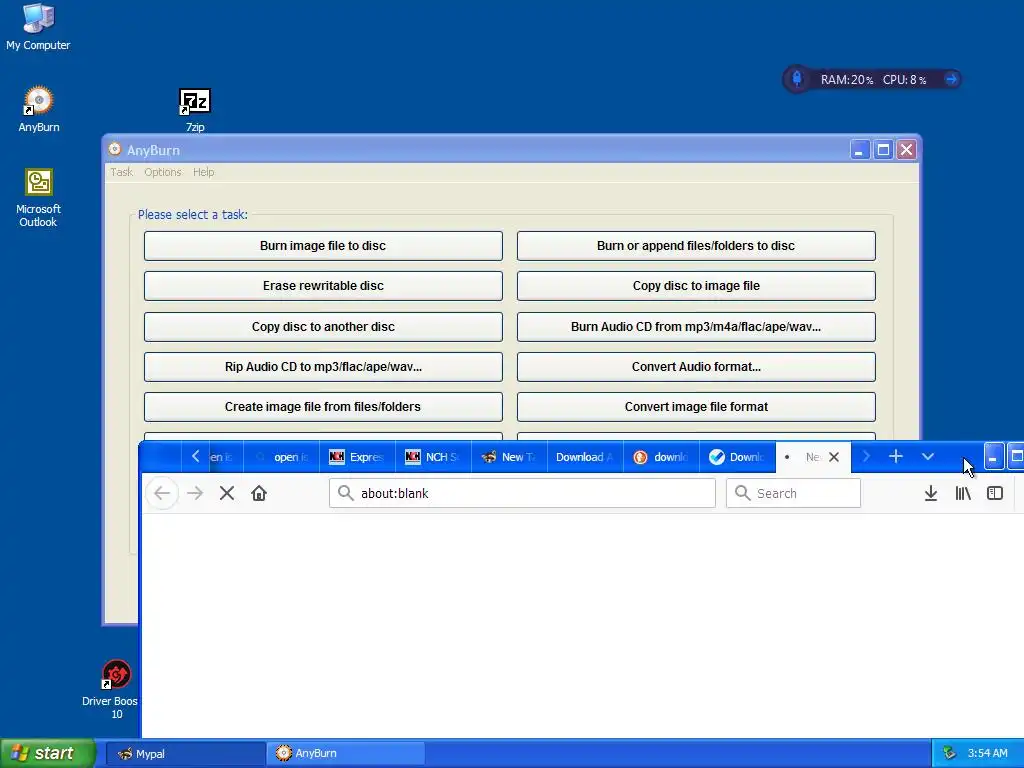Click the CPU: 8% reading in the widget

904,80
